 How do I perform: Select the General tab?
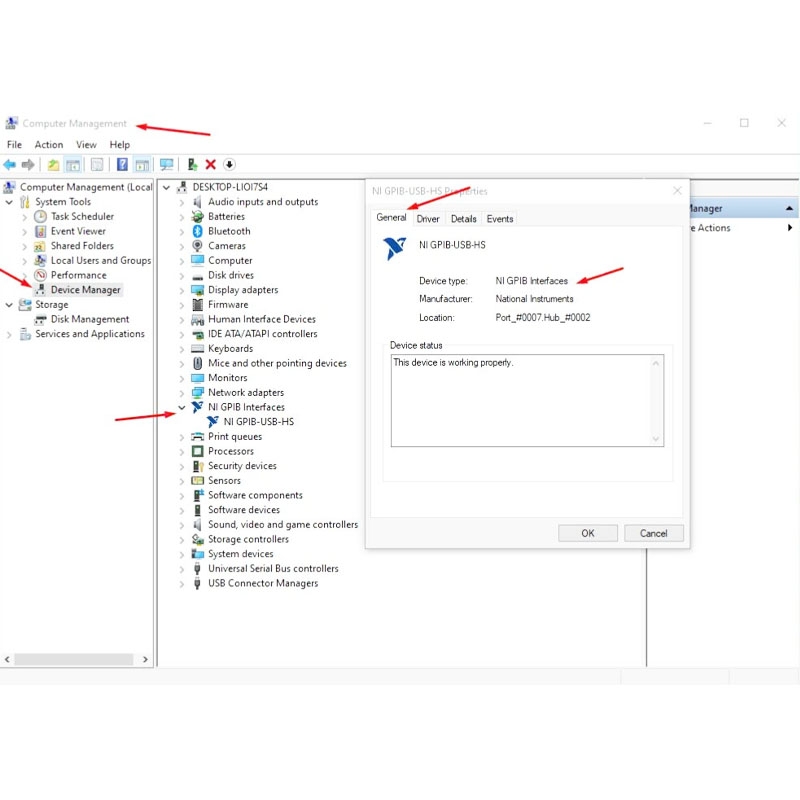tap(391, 217)
